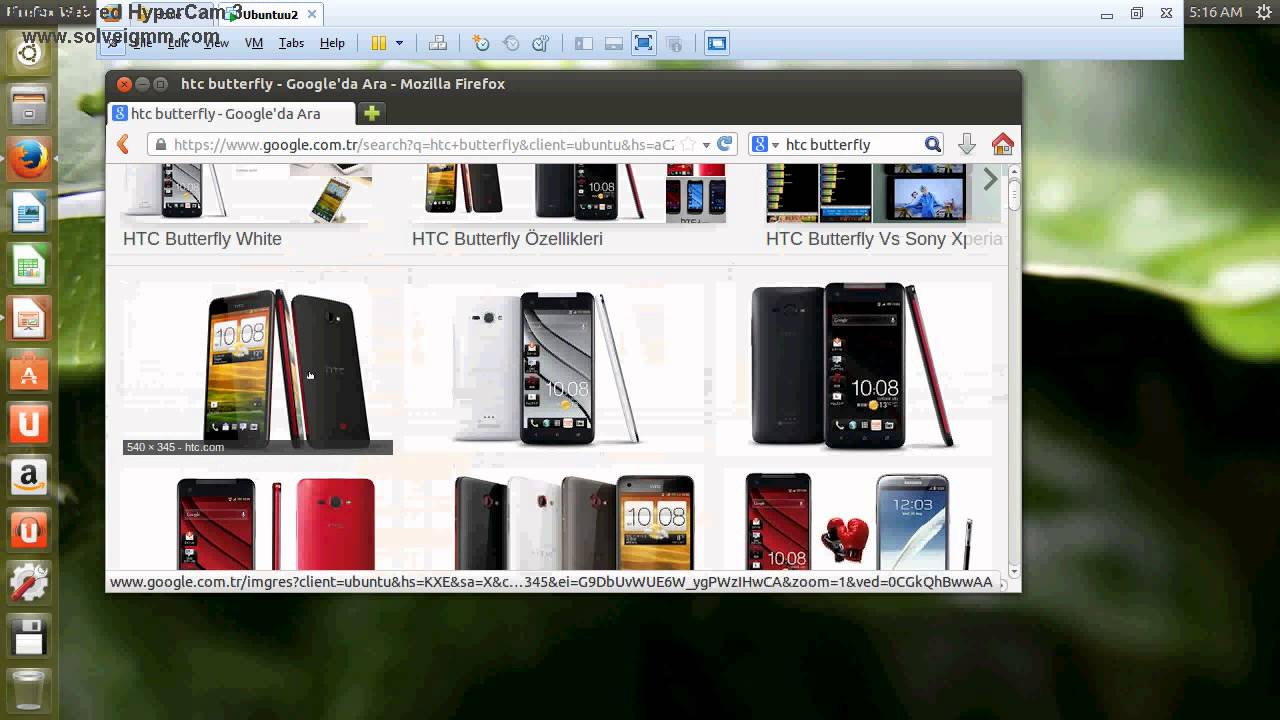
Task: Open LibreOffice Calc from the launcher
Action: [29, 267]
